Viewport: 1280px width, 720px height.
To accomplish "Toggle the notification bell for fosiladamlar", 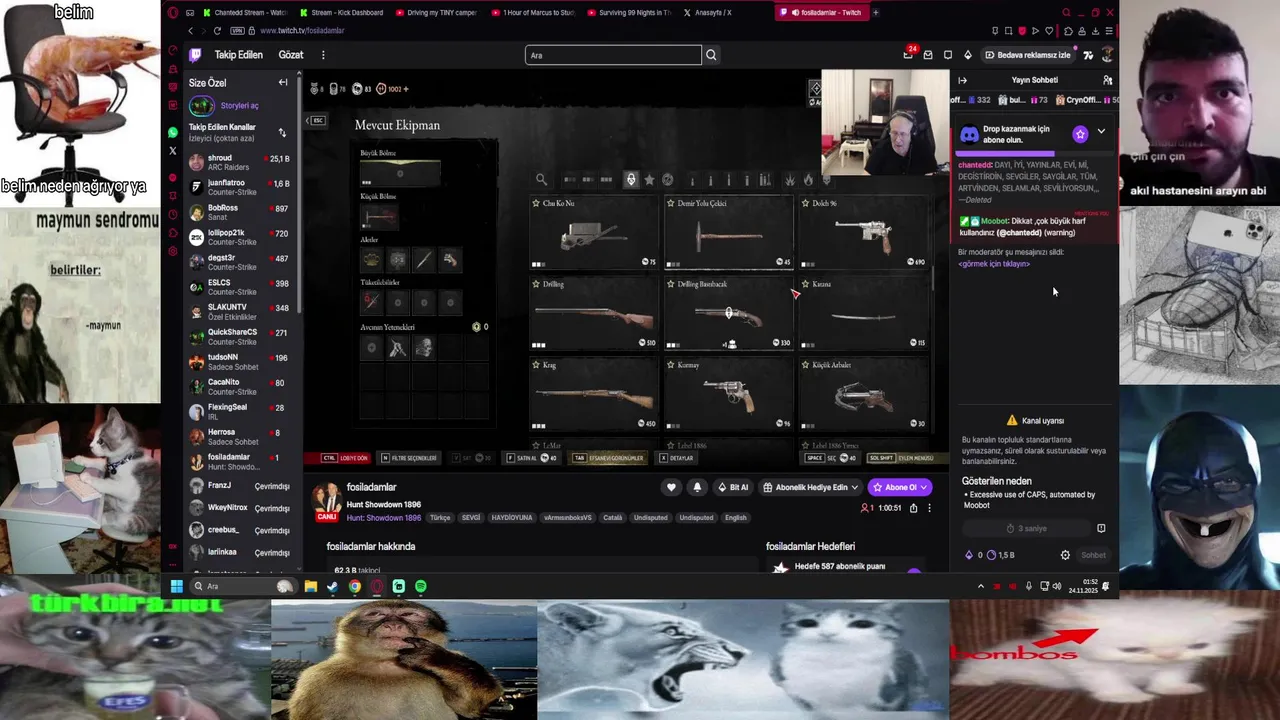I will (x=697, y=487).
